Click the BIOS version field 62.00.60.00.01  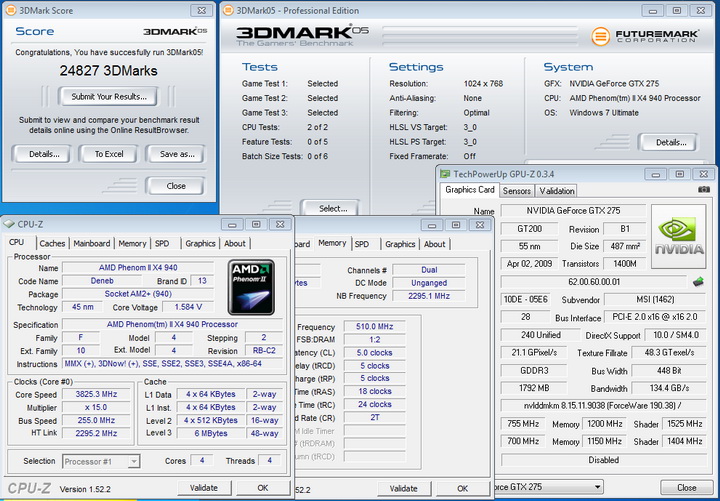click(x=594, y=281)
